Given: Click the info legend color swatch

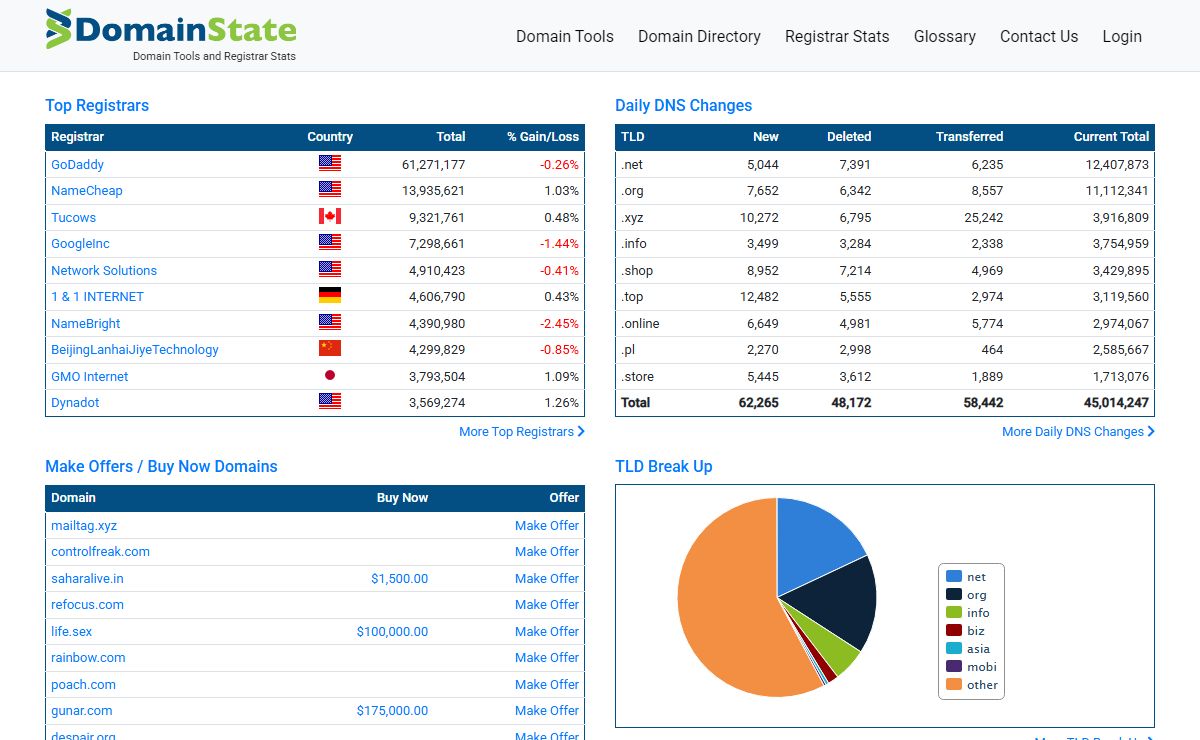Looking at the screenshot, I should click(954, 612).
